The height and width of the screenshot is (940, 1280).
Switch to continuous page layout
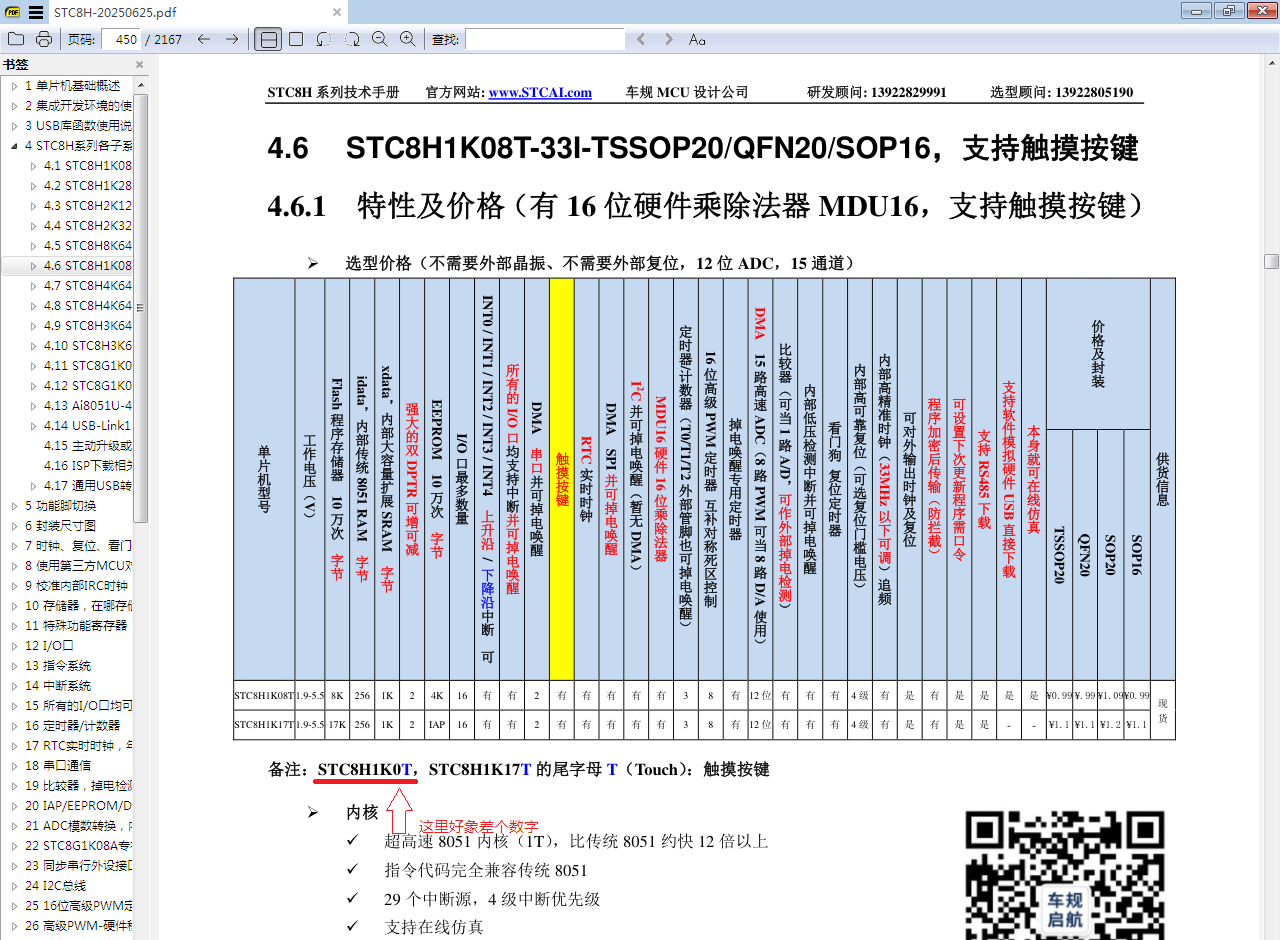tap(267, 39)
